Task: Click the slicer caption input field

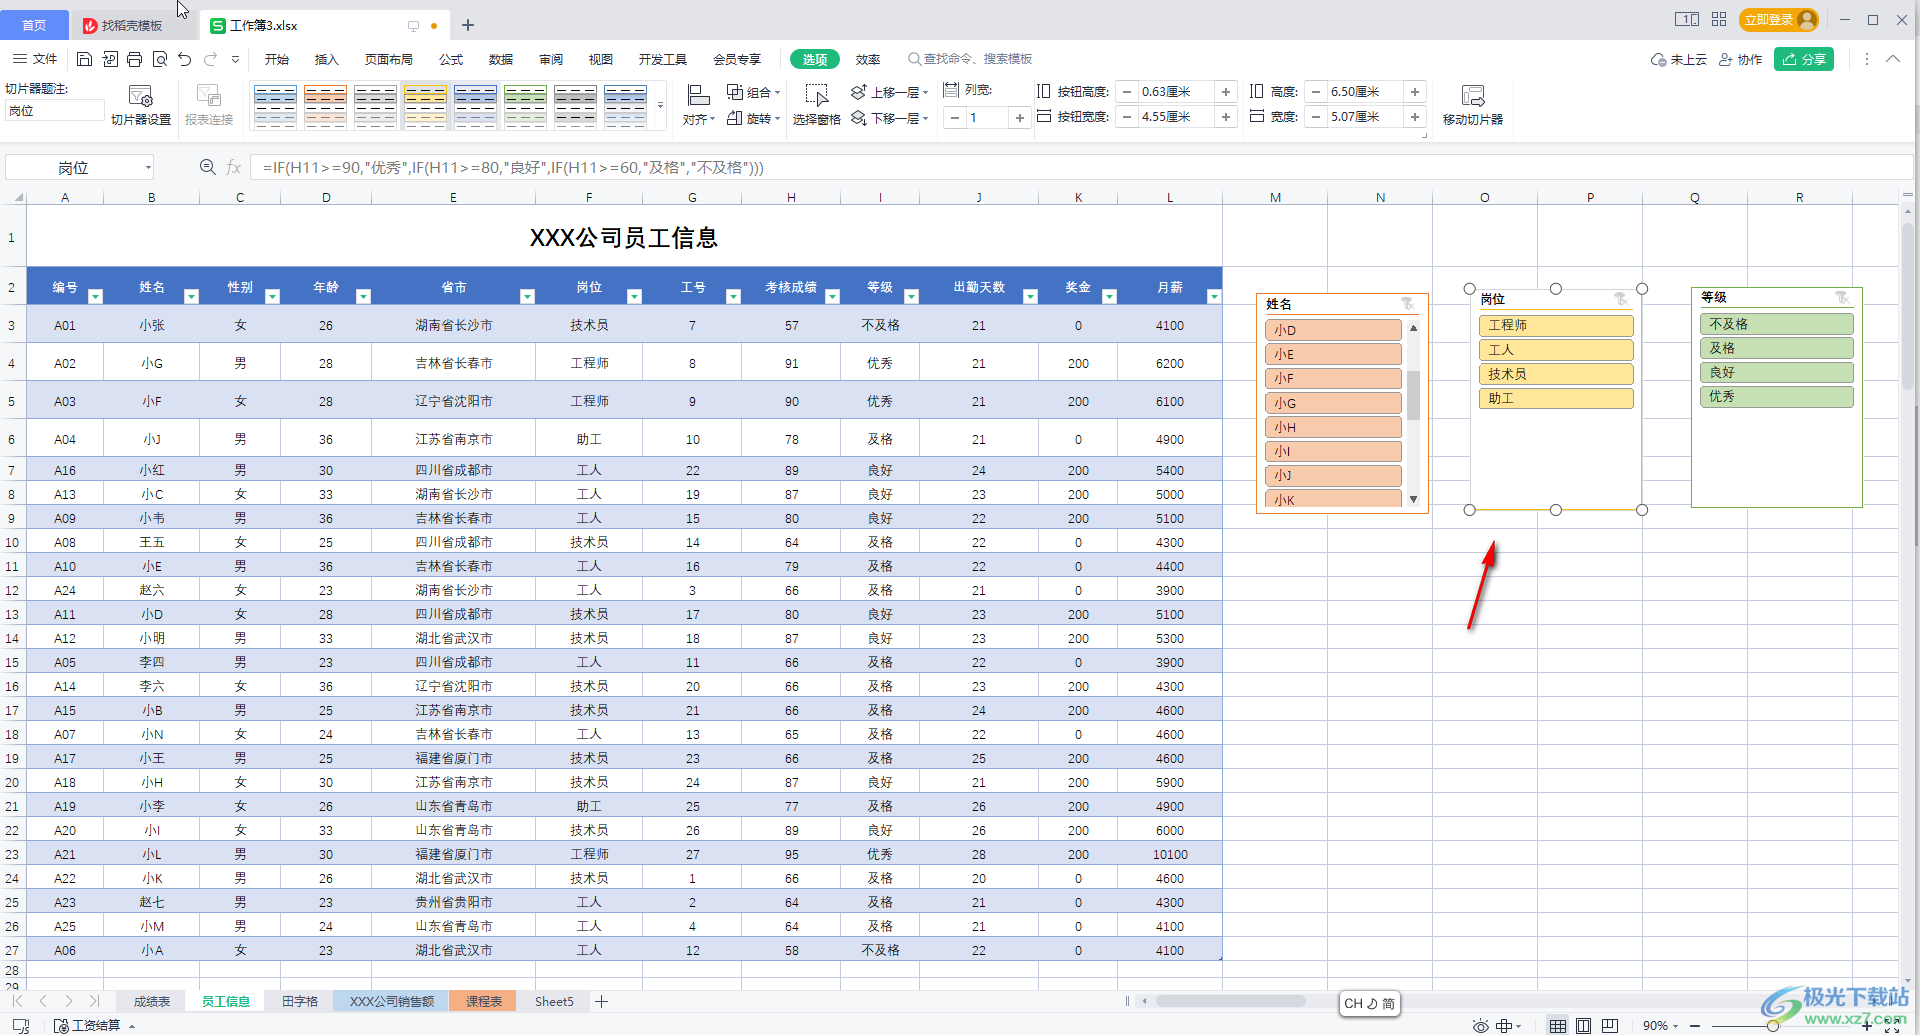Action: coord(54,111)
